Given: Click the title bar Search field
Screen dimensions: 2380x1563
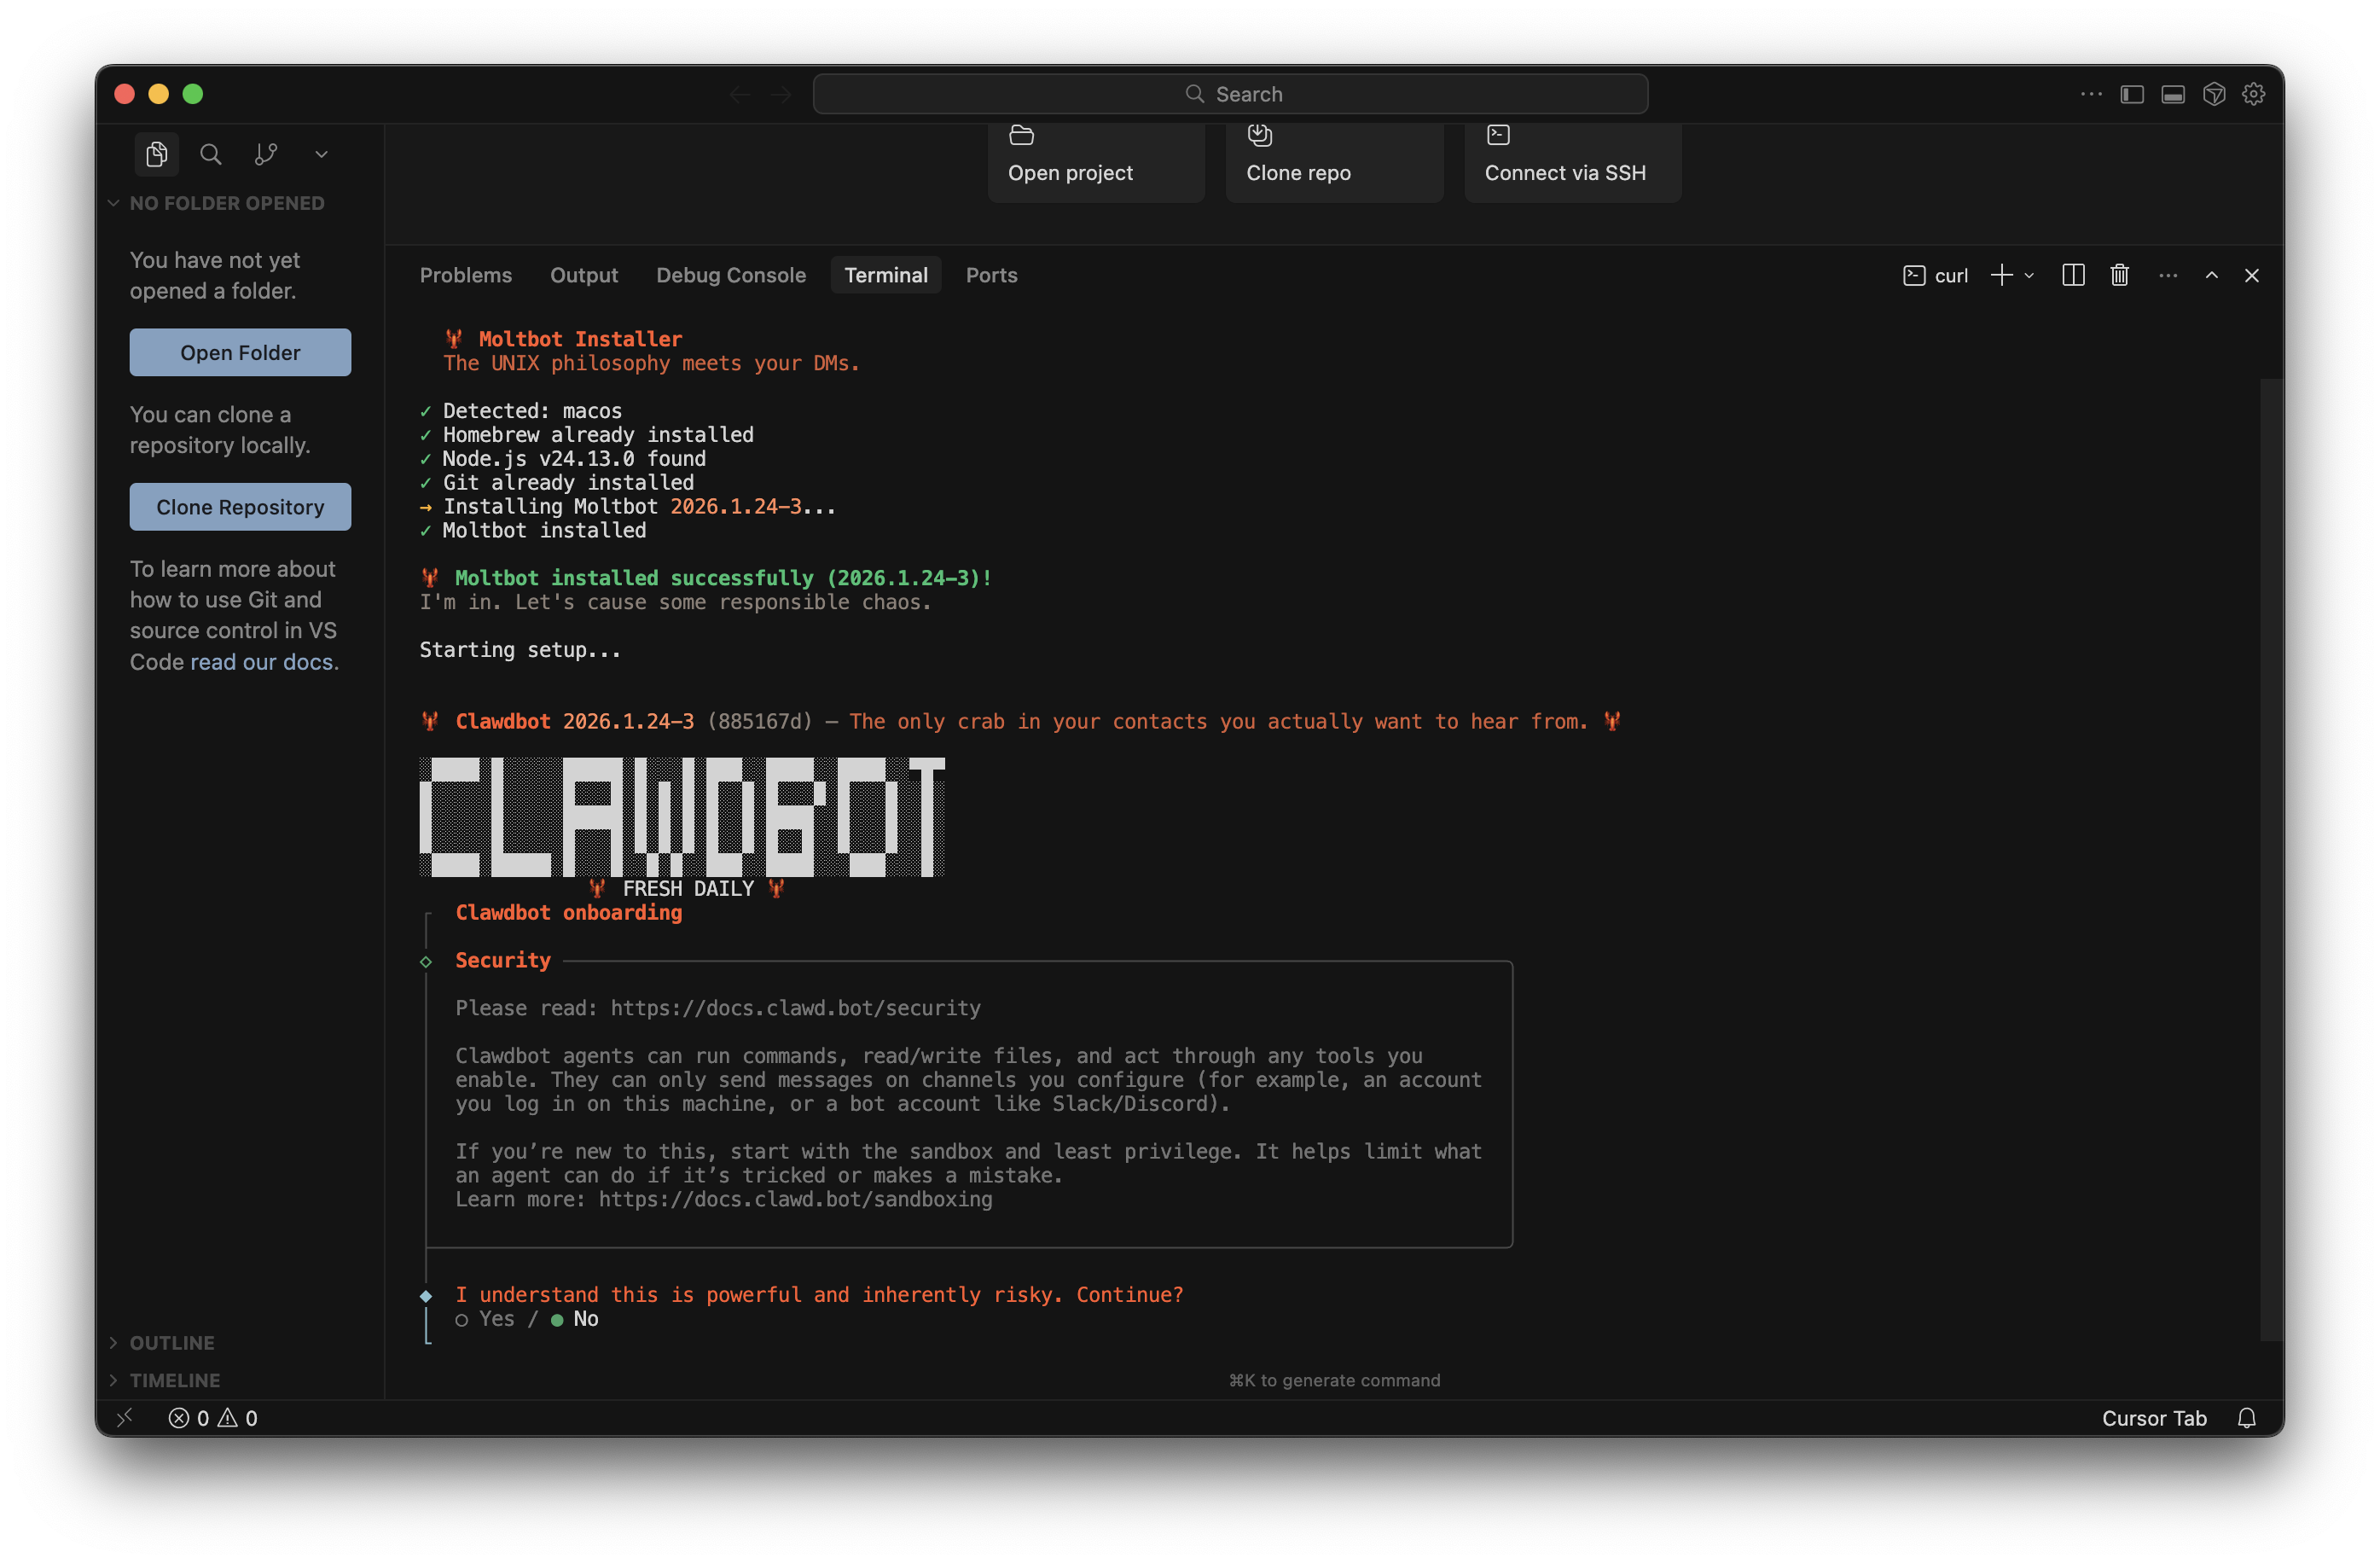Looking at the screenshot, I should pyautogui.click(x=1230, y=94).
